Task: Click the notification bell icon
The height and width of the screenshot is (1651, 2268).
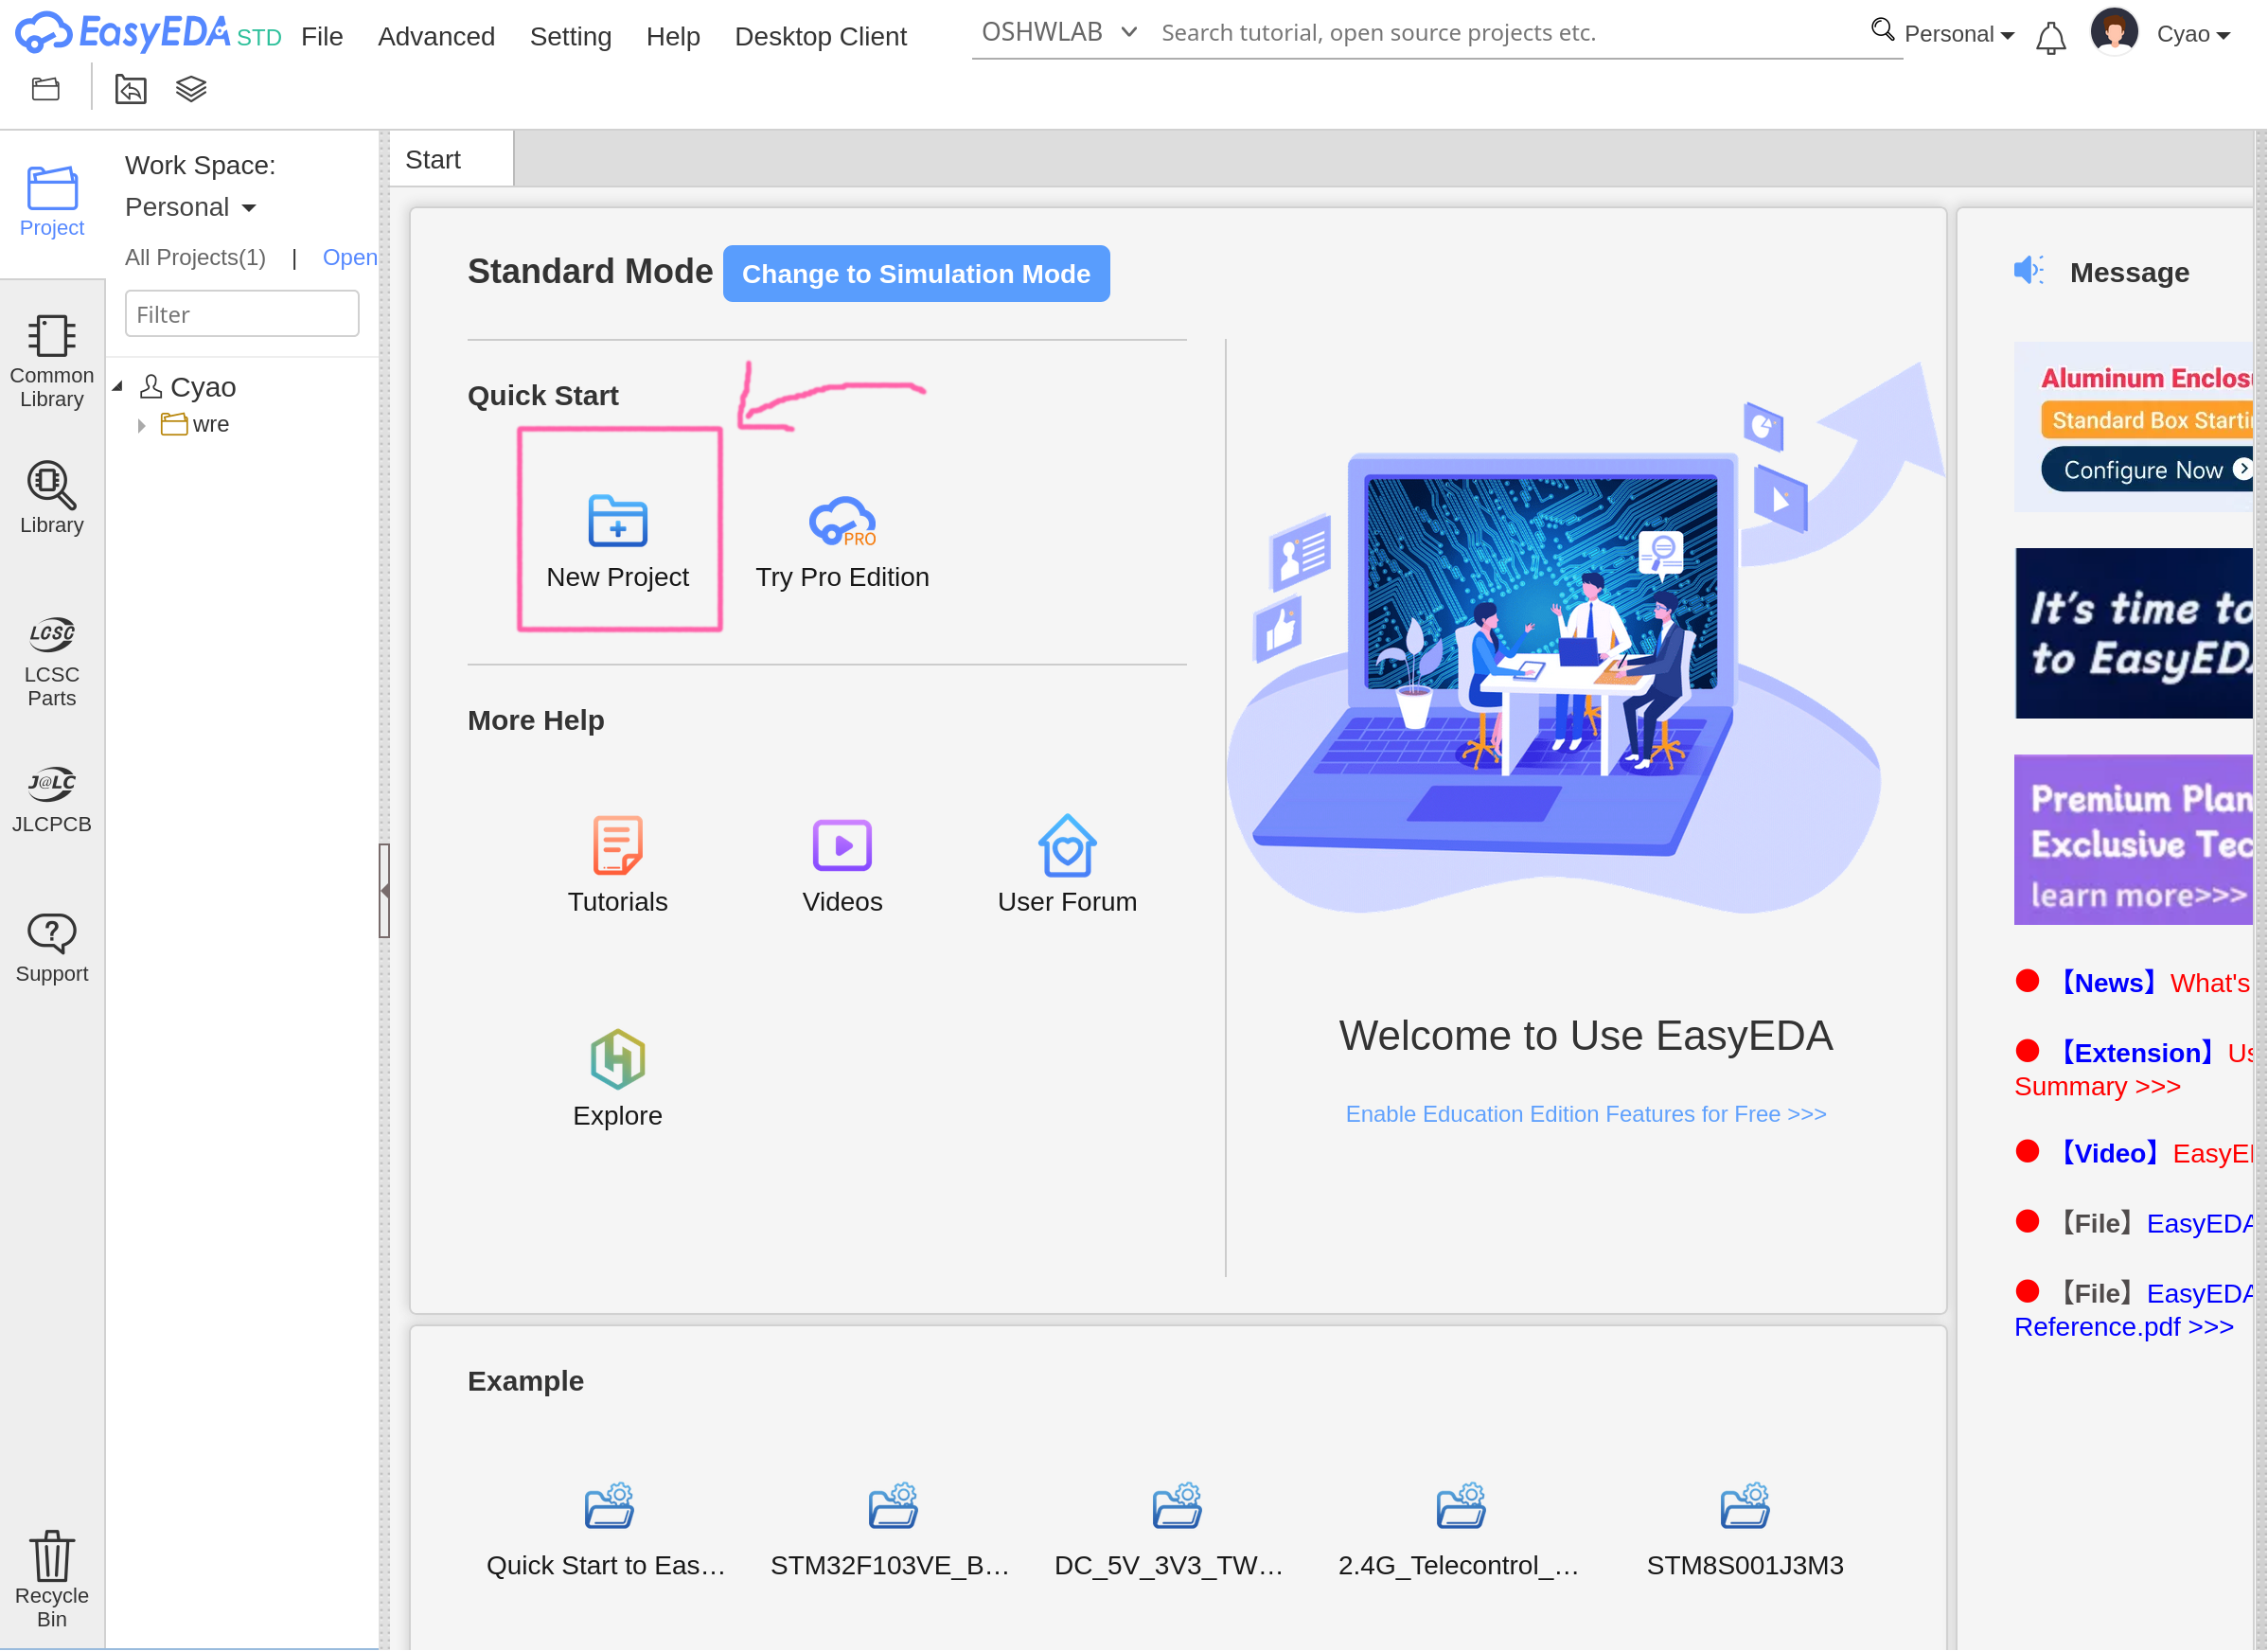Action: pyautogui.click(x=2051, y=38)
